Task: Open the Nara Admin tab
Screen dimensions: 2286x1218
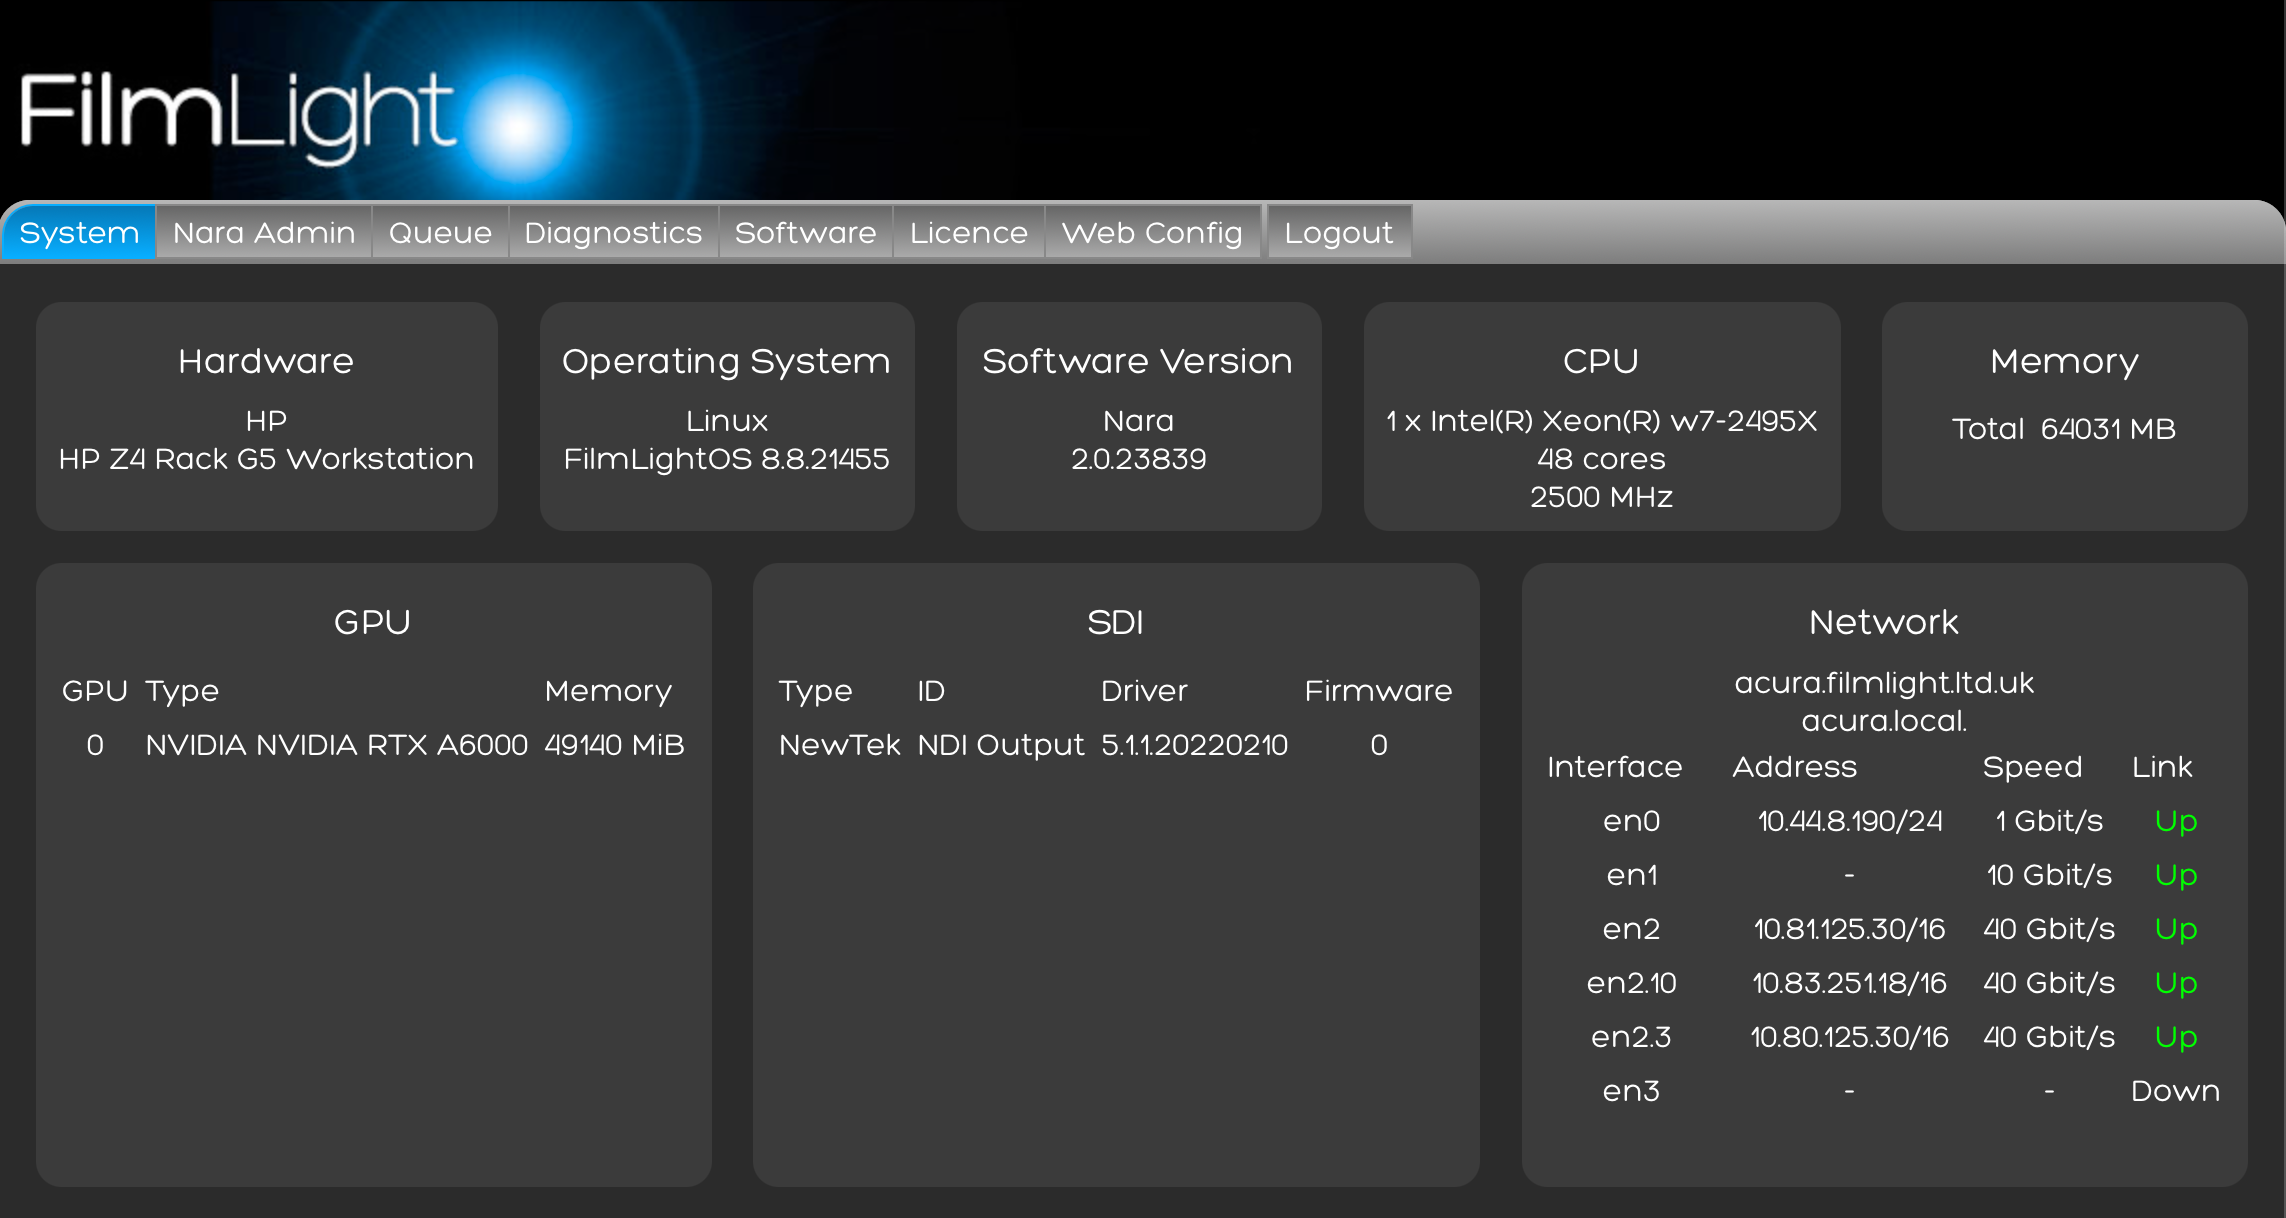Action: pyautogui.click(x=264, y=233)
